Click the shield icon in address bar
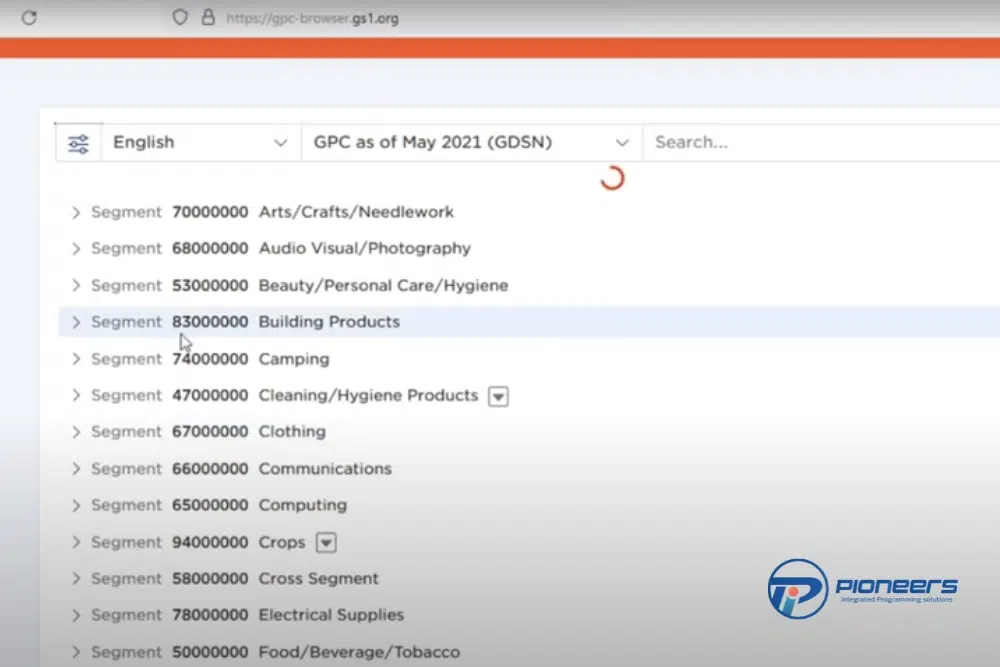The height and width of the screenshot is (667, 1000). (180, 17)
